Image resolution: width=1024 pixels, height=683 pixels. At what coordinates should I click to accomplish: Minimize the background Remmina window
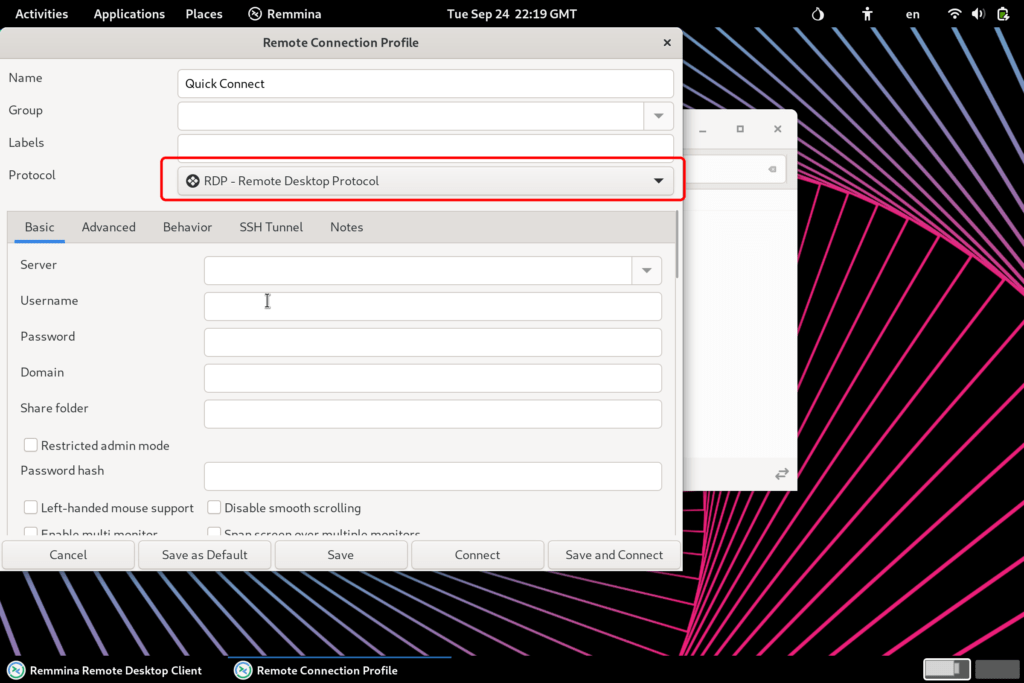click(703, 129)
